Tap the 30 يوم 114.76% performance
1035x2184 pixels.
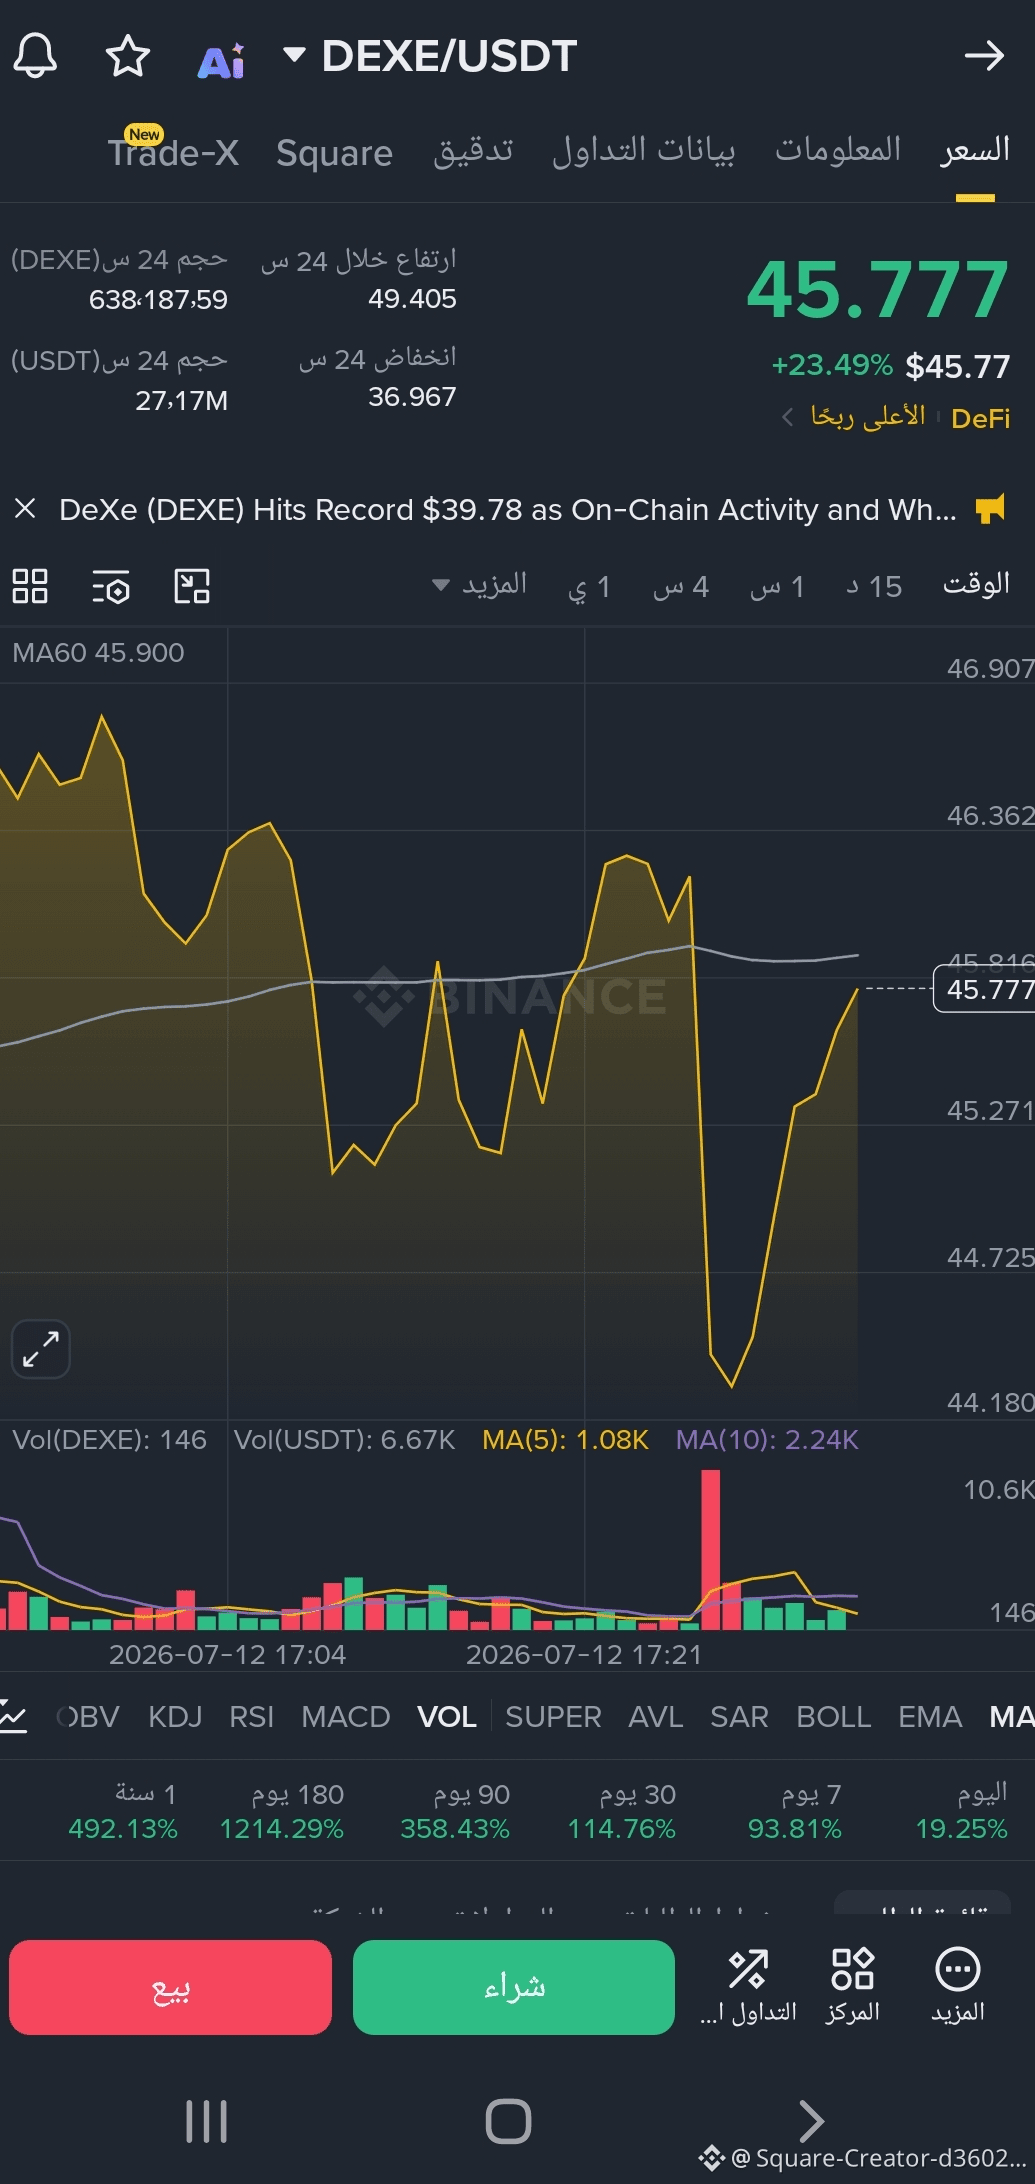[622, 1811]
